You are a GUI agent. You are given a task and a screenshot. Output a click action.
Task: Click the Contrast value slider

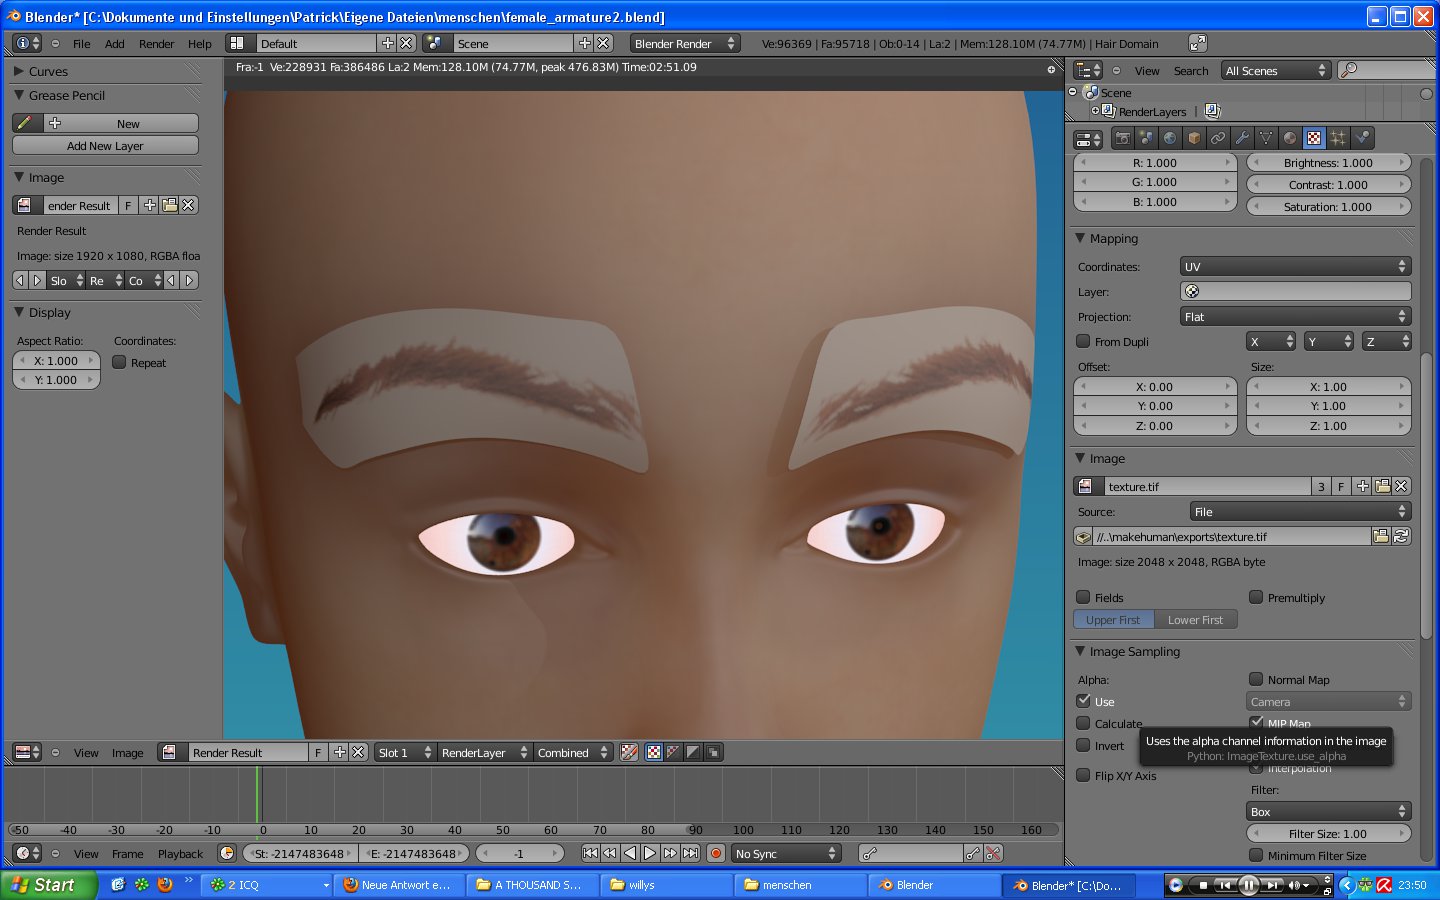click(x=1328, y=184)
